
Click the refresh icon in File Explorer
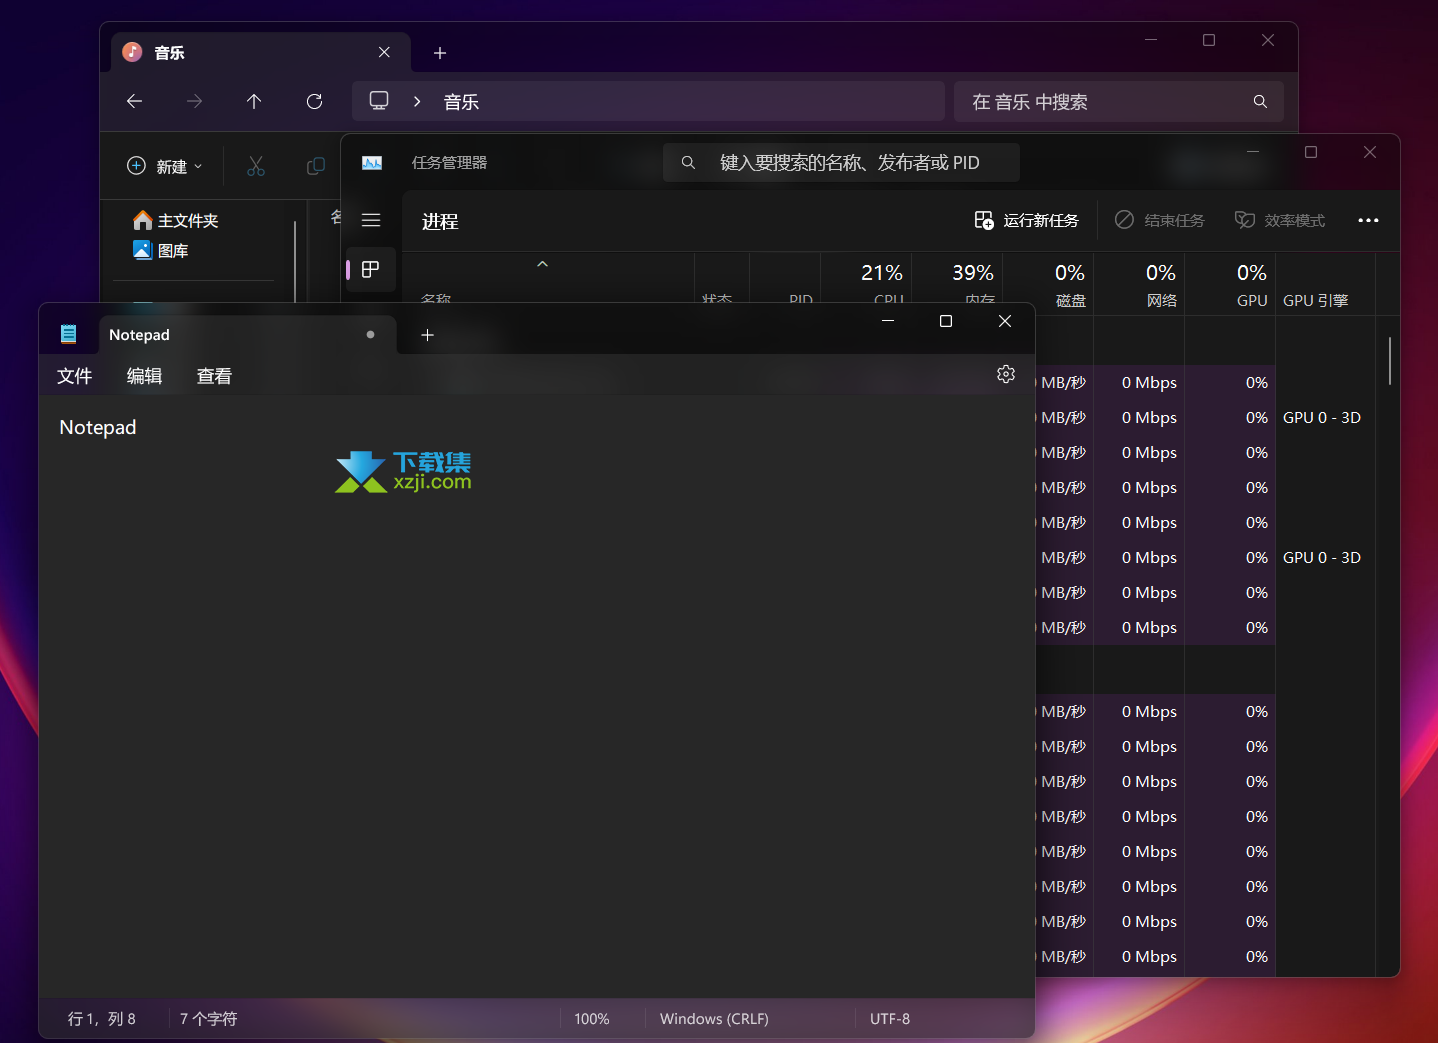tap(314, 101)
